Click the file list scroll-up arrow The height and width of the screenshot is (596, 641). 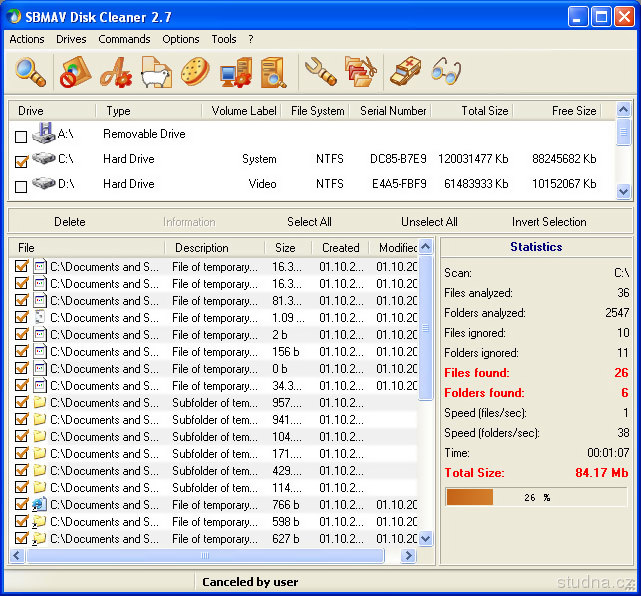[x=425, y=247]
